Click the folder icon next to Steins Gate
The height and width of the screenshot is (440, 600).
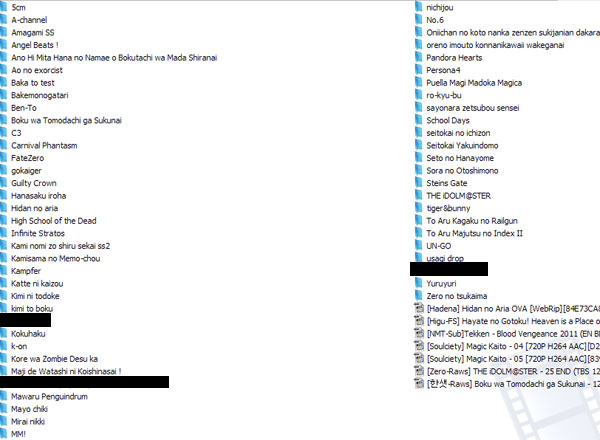pos(419,183)
